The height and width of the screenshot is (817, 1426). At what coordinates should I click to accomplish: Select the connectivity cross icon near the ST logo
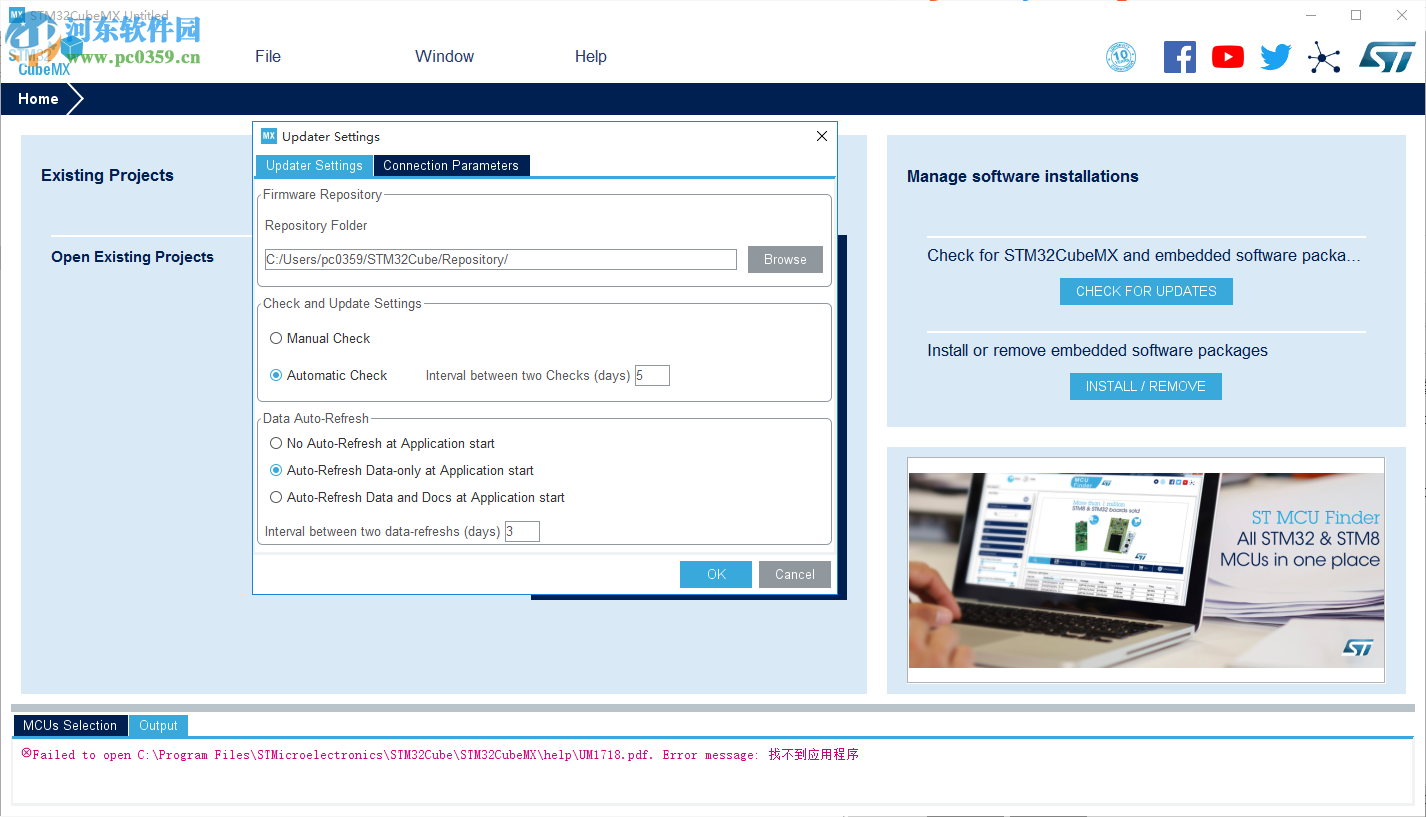pyautogui.click(x=1323, y=57)
